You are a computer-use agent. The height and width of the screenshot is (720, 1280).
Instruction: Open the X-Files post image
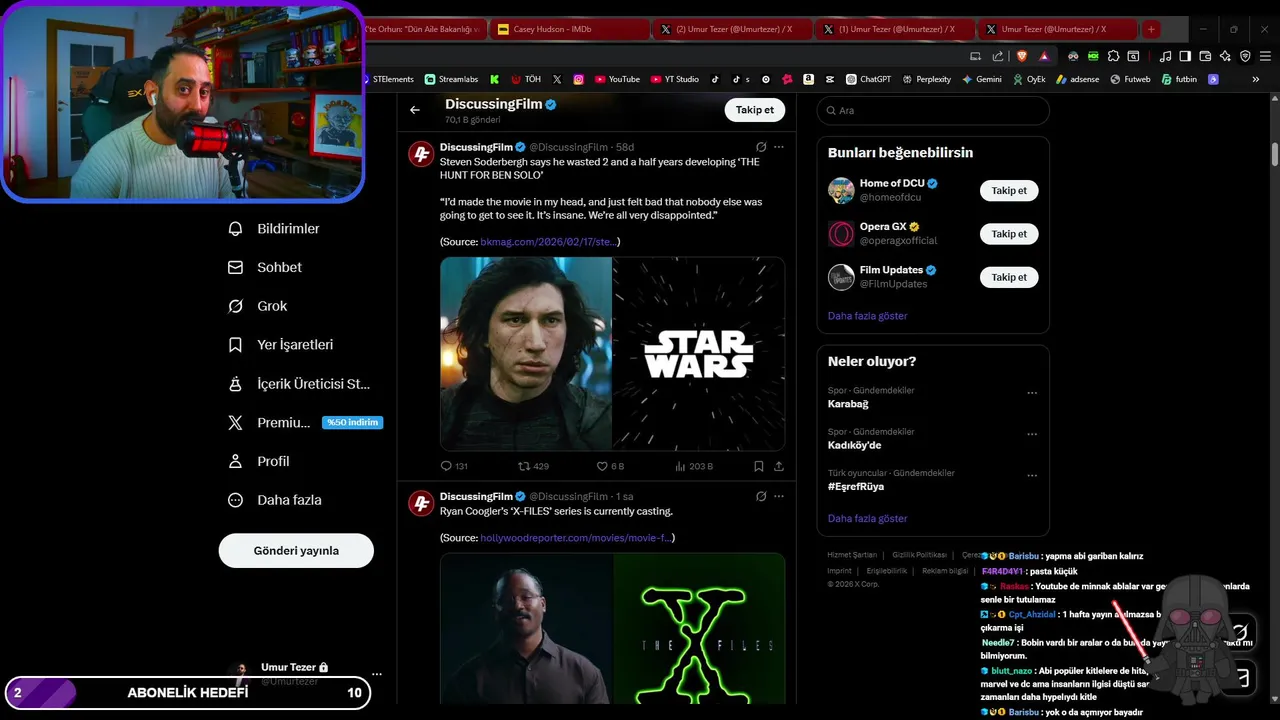click(612, 629)
